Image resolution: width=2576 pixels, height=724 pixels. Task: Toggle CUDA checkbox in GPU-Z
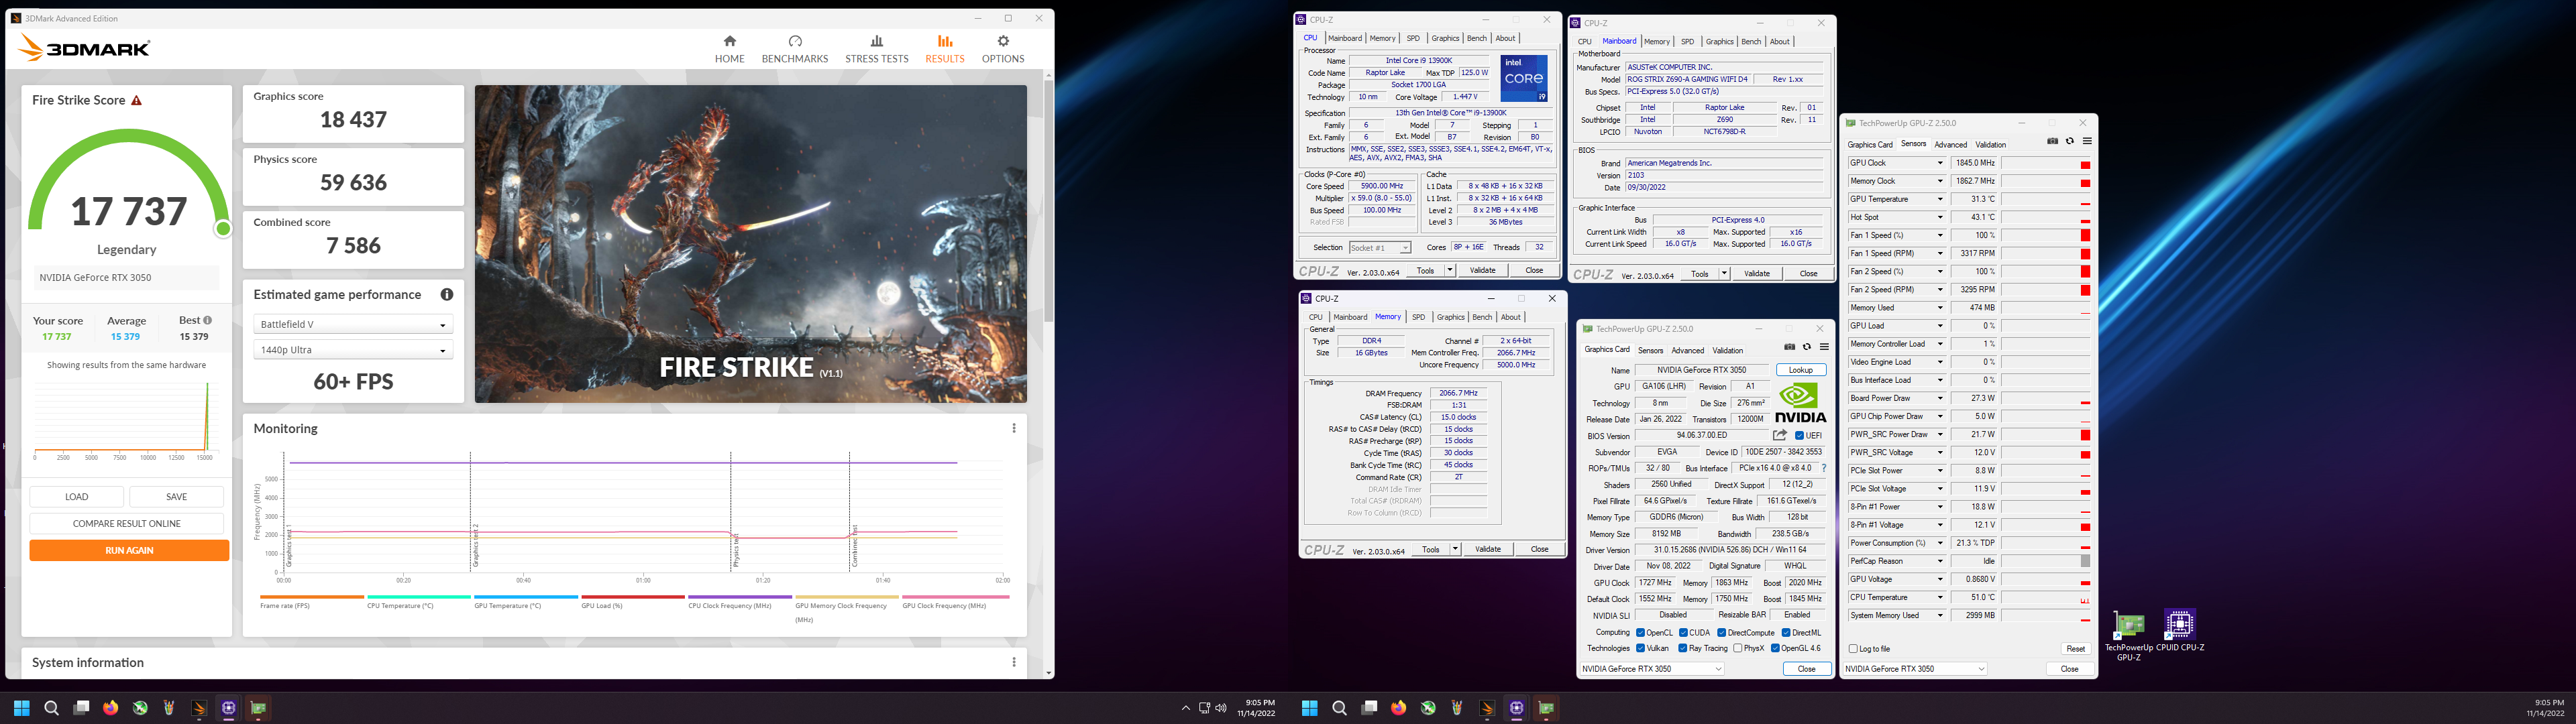1683,632
